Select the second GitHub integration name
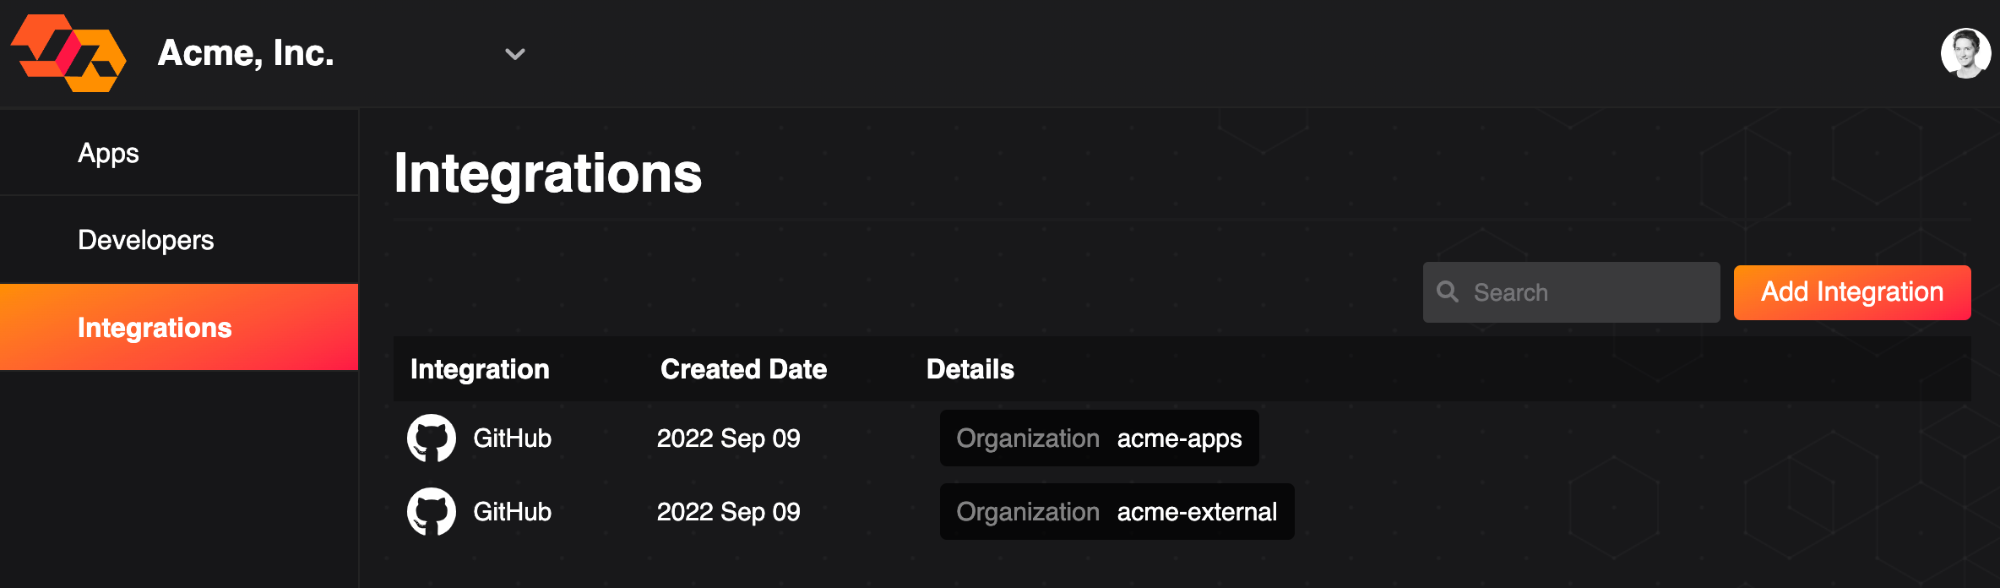This screenshot has width=2000, height=588. click(x=512, y=512)
